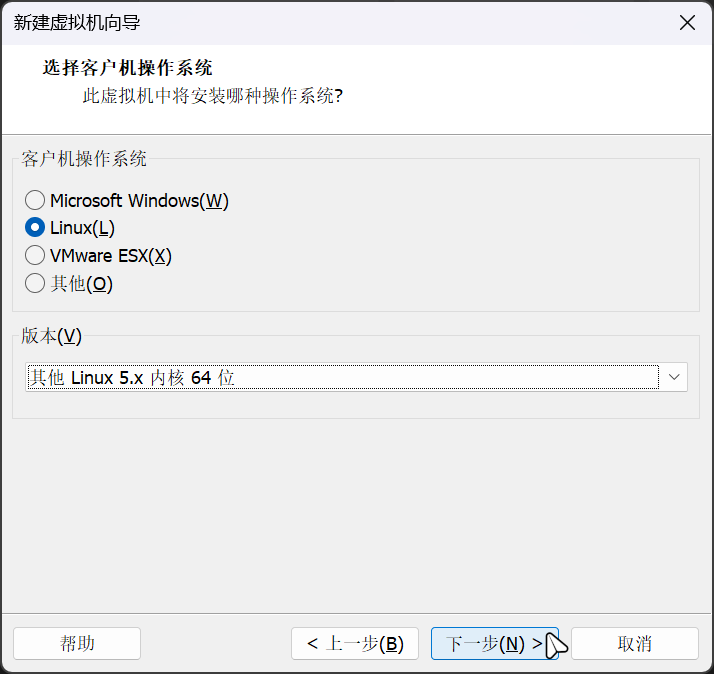
Task: Expand the 版本 dropdown arrow
Action: 674,377
